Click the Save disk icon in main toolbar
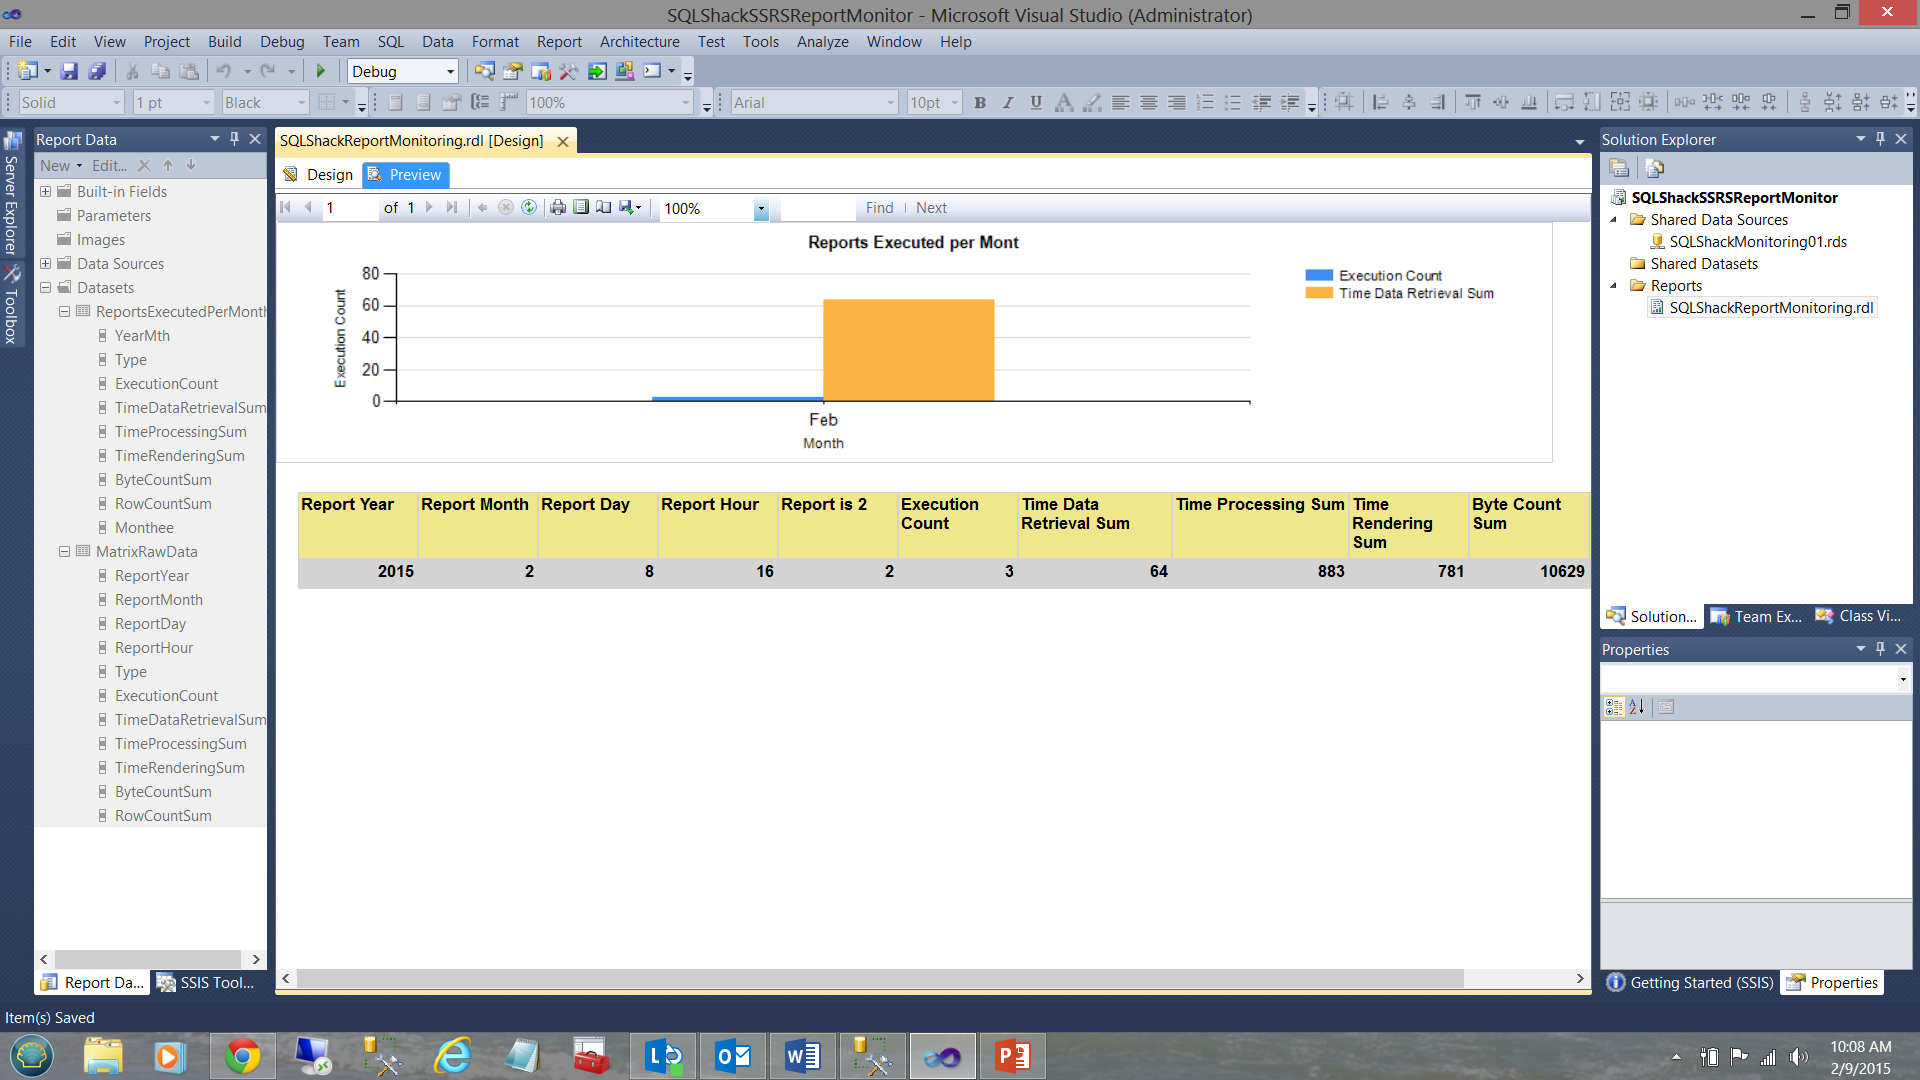Viewport: 1920px width, 1080px height. coord(69,71)
